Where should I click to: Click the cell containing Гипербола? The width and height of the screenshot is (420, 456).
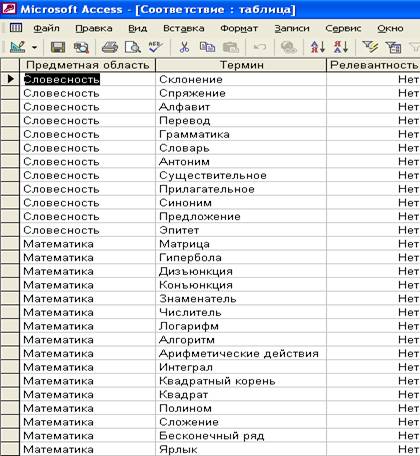tap(241, 258)
